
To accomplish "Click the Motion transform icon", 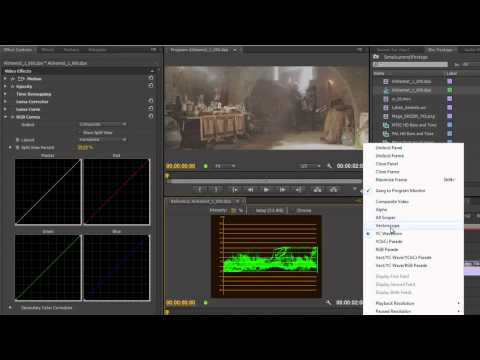I will pos(21,79).
